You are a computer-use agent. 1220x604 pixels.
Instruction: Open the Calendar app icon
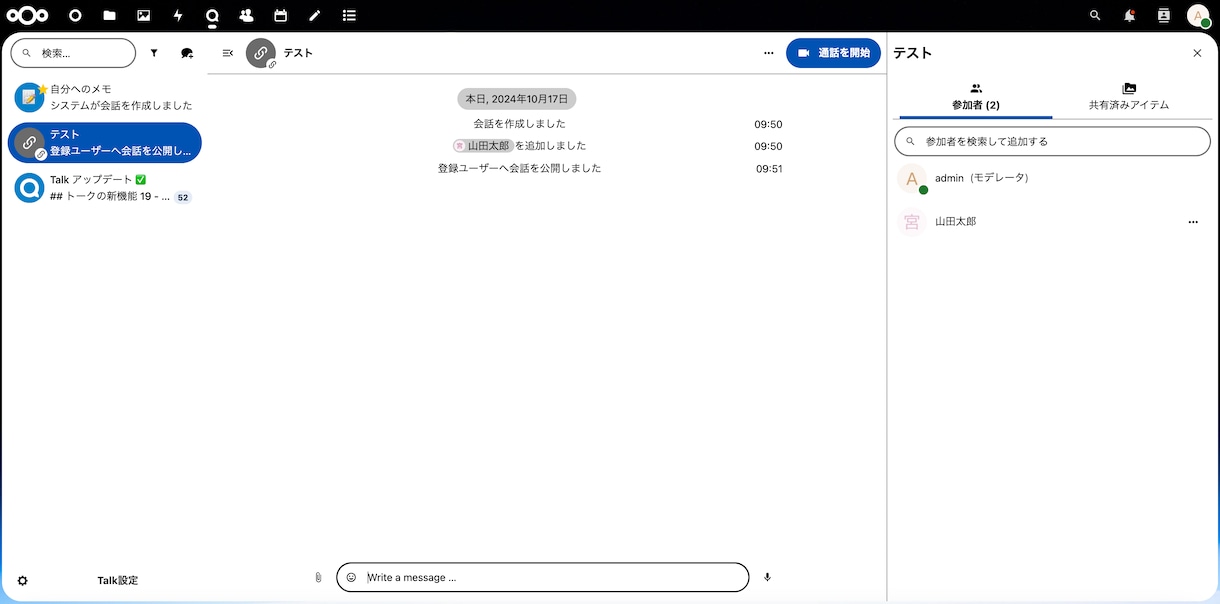[280, 15]
